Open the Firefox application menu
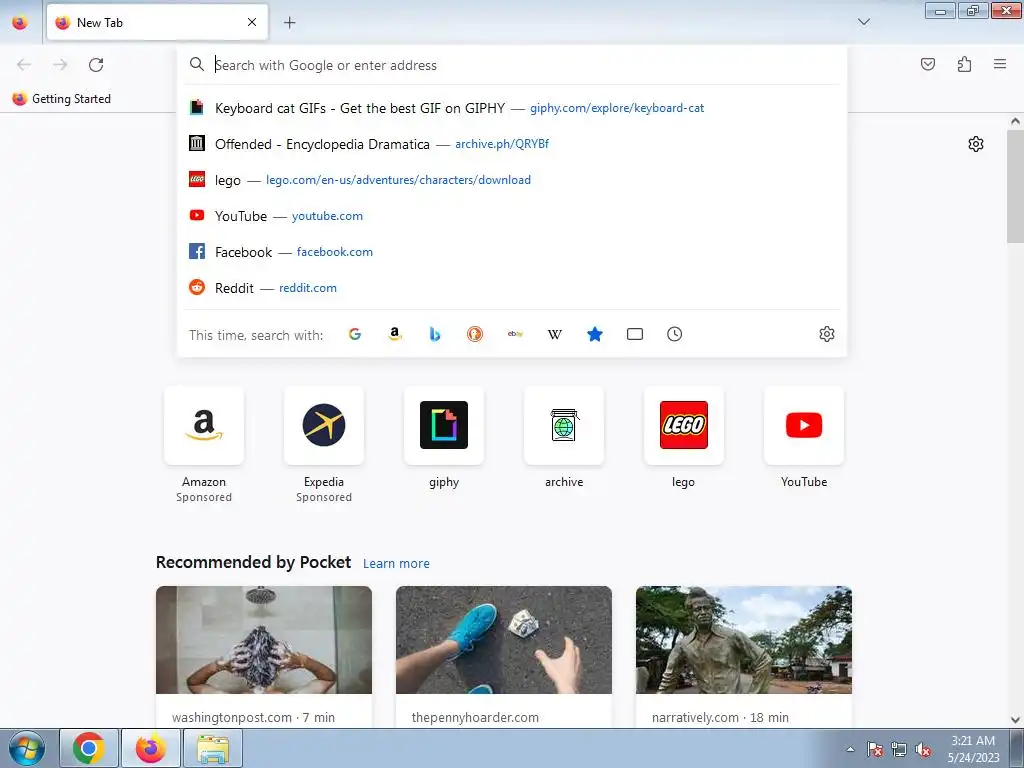The height and width of the screenshot is (768, 1024). [1000, 64]
